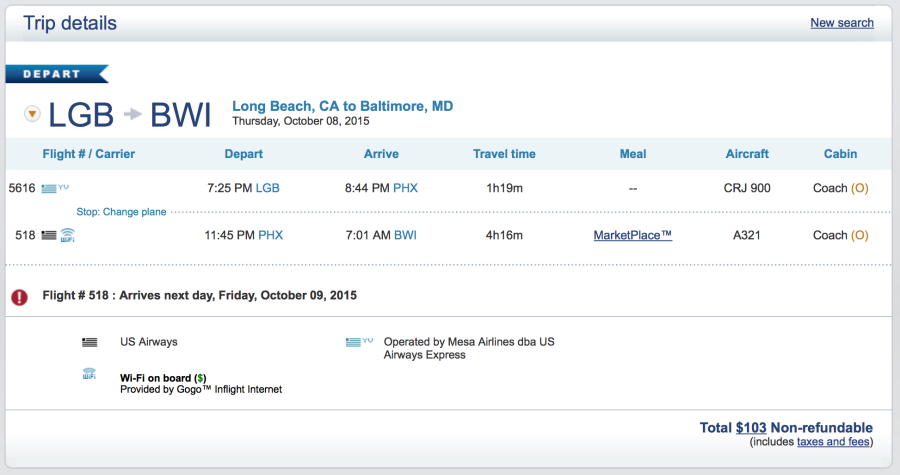Open the Long Beach, CA to Baltimore, MD link
Image resolution: width=900 pixels, height=475 pixels.
342,106
